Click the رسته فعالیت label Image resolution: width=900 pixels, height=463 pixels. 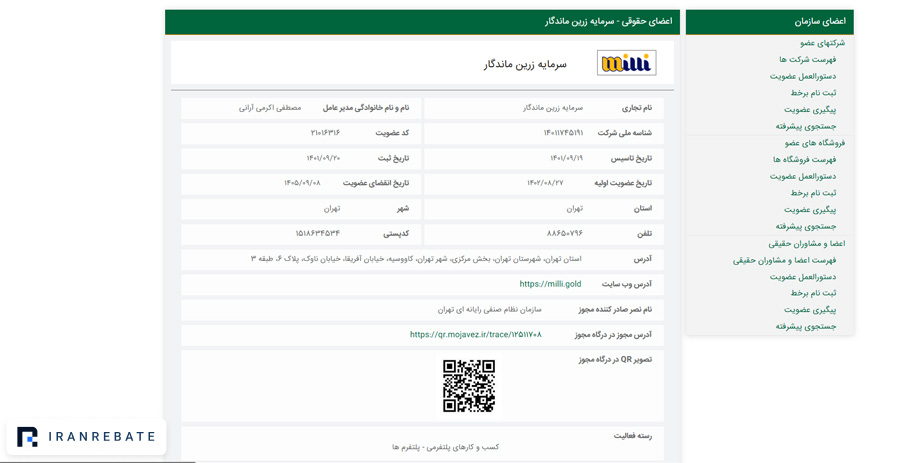(x=633, y=436)
